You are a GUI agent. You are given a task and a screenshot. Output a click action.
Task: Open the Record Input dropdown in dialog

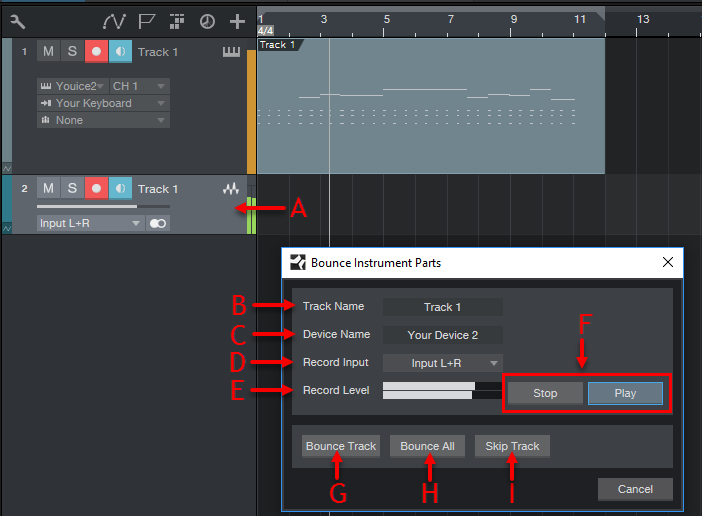click(x=443, y=363)
